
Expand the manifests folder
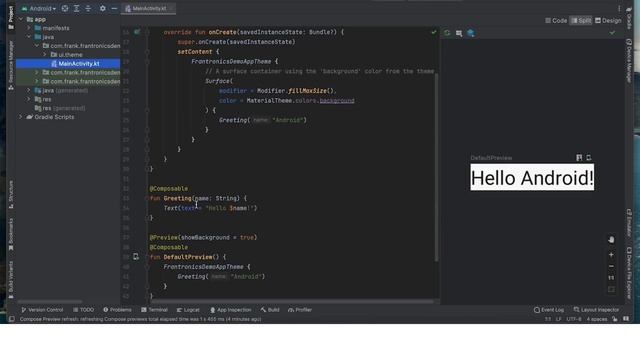pyautogui.click(x=29, y=28)
